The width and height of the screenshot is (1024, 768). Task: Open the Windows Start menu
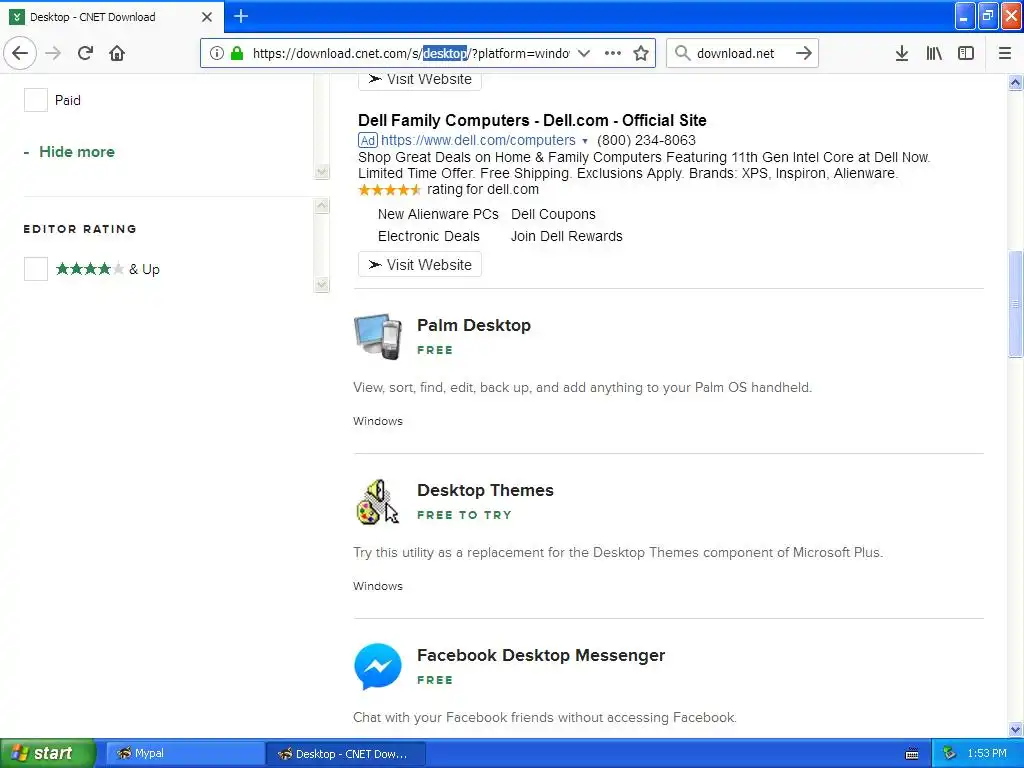click(x=48, y=753)
